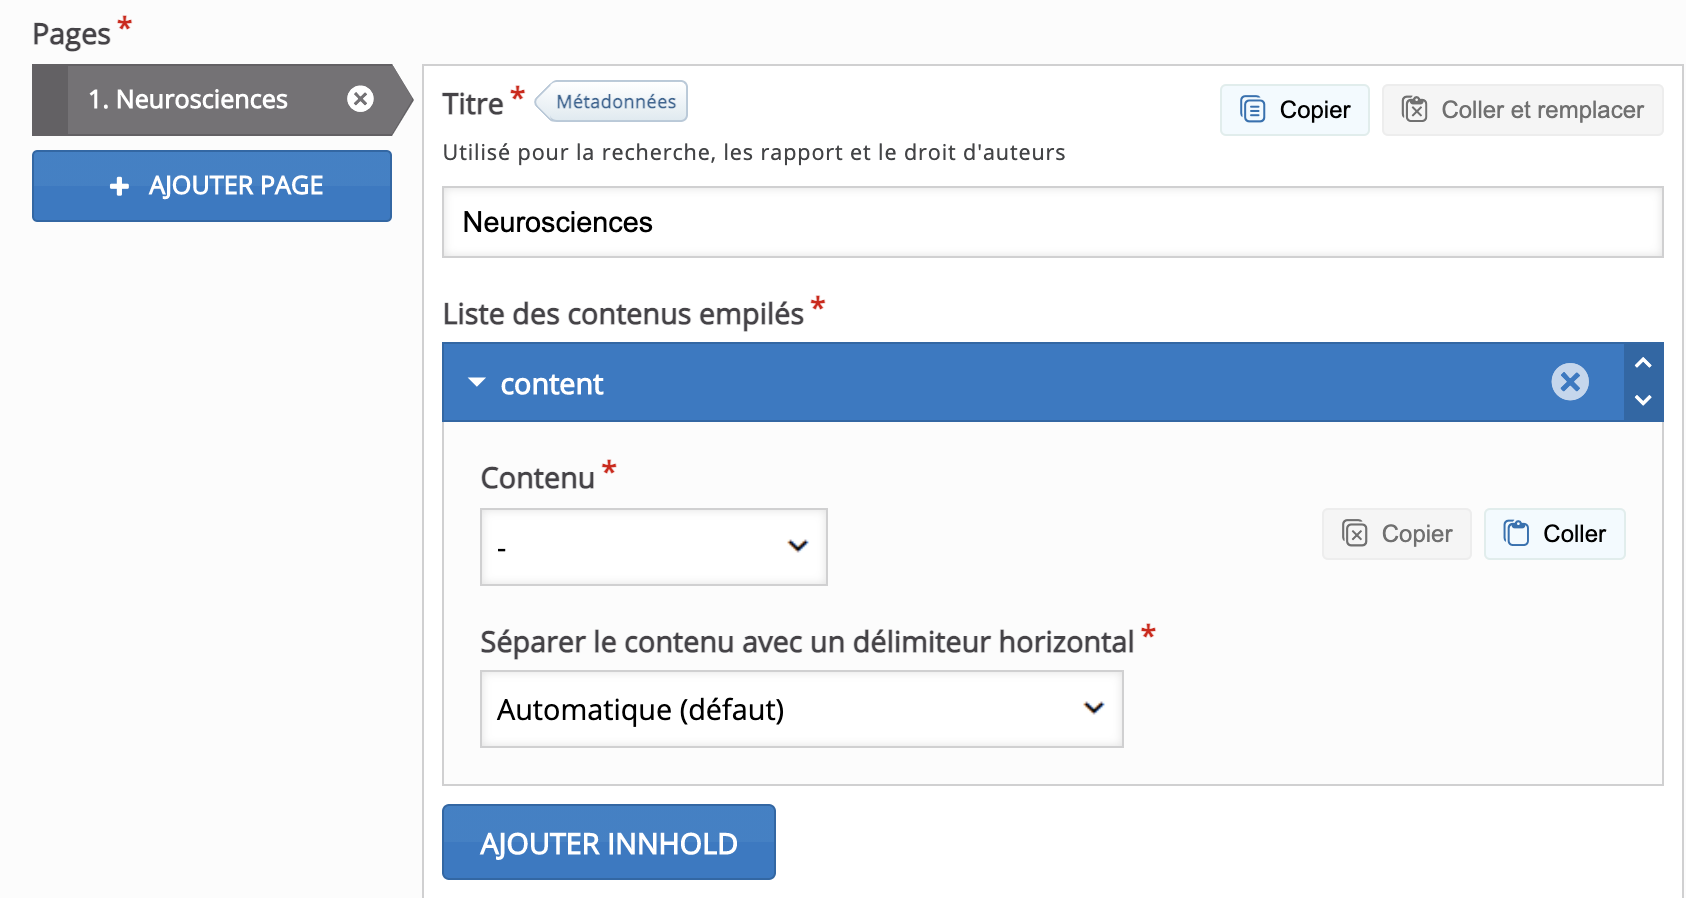Move the content block up with the arrow

(1643, 363)
